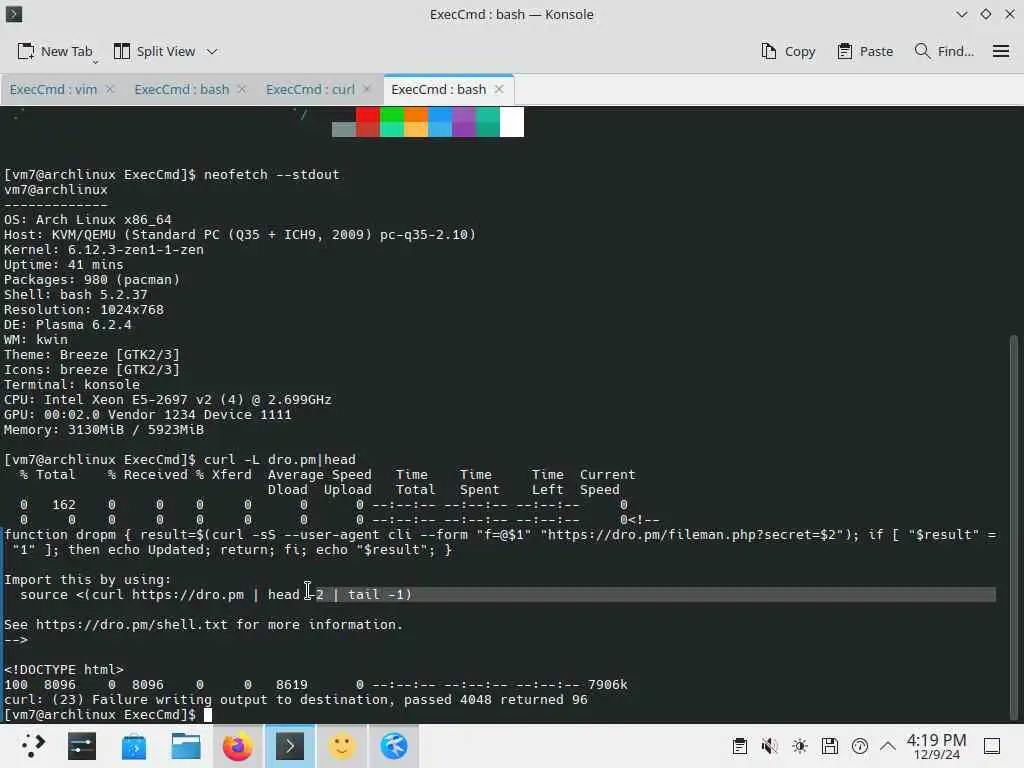Image resolution: width=1024 pixels, height=768 pixels.
Task: Click the keep-above diamond button in title bar
Action: pyautogui.click(x=985, y=14)
